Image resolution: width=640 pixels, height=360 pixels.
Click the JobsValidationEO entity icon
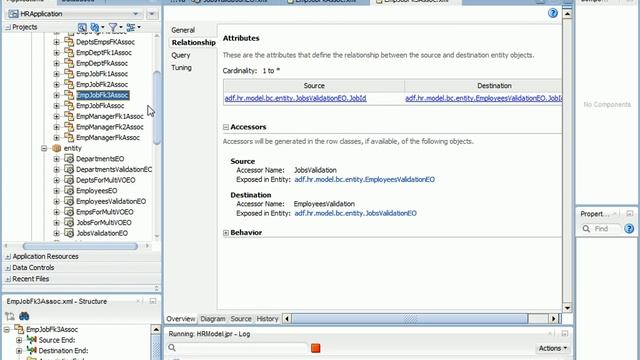69,233
